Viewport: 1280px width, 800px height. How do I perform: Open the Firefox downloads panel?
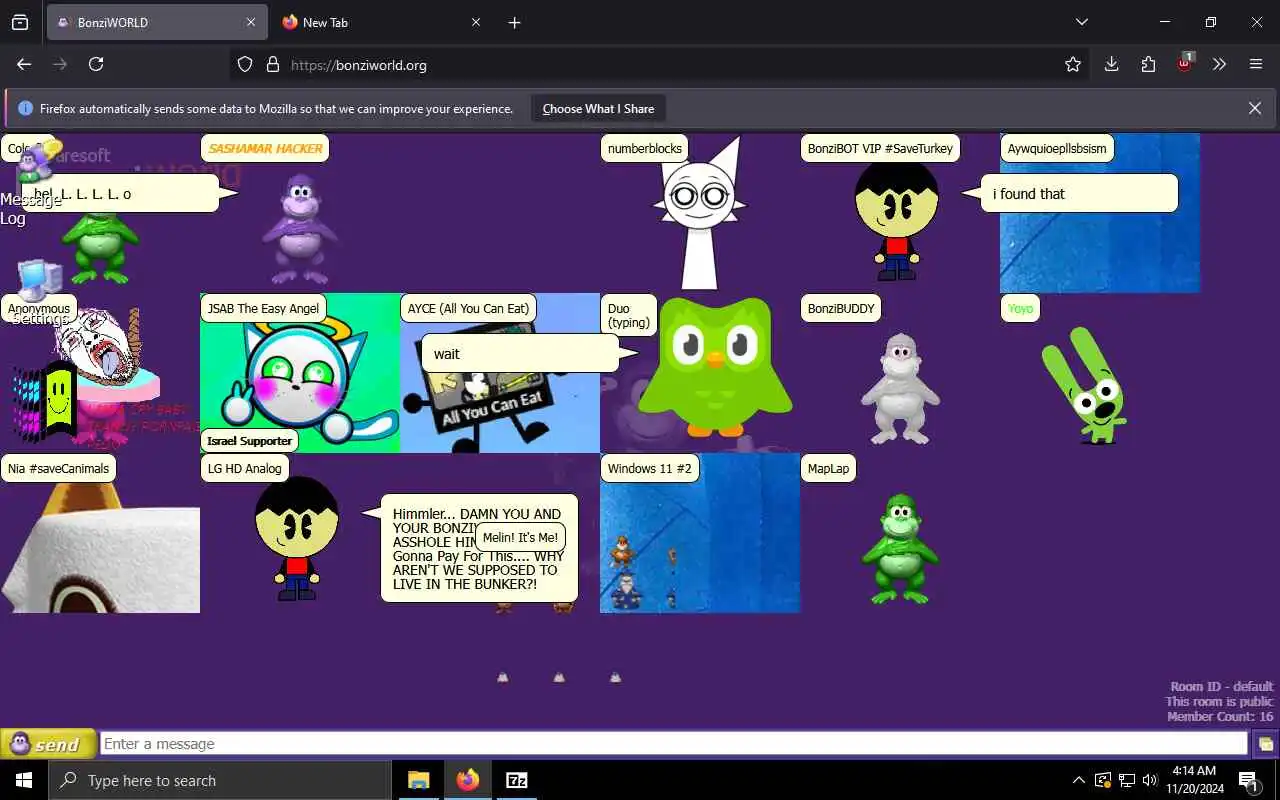pyautogui.click(x=1111, y=64)
